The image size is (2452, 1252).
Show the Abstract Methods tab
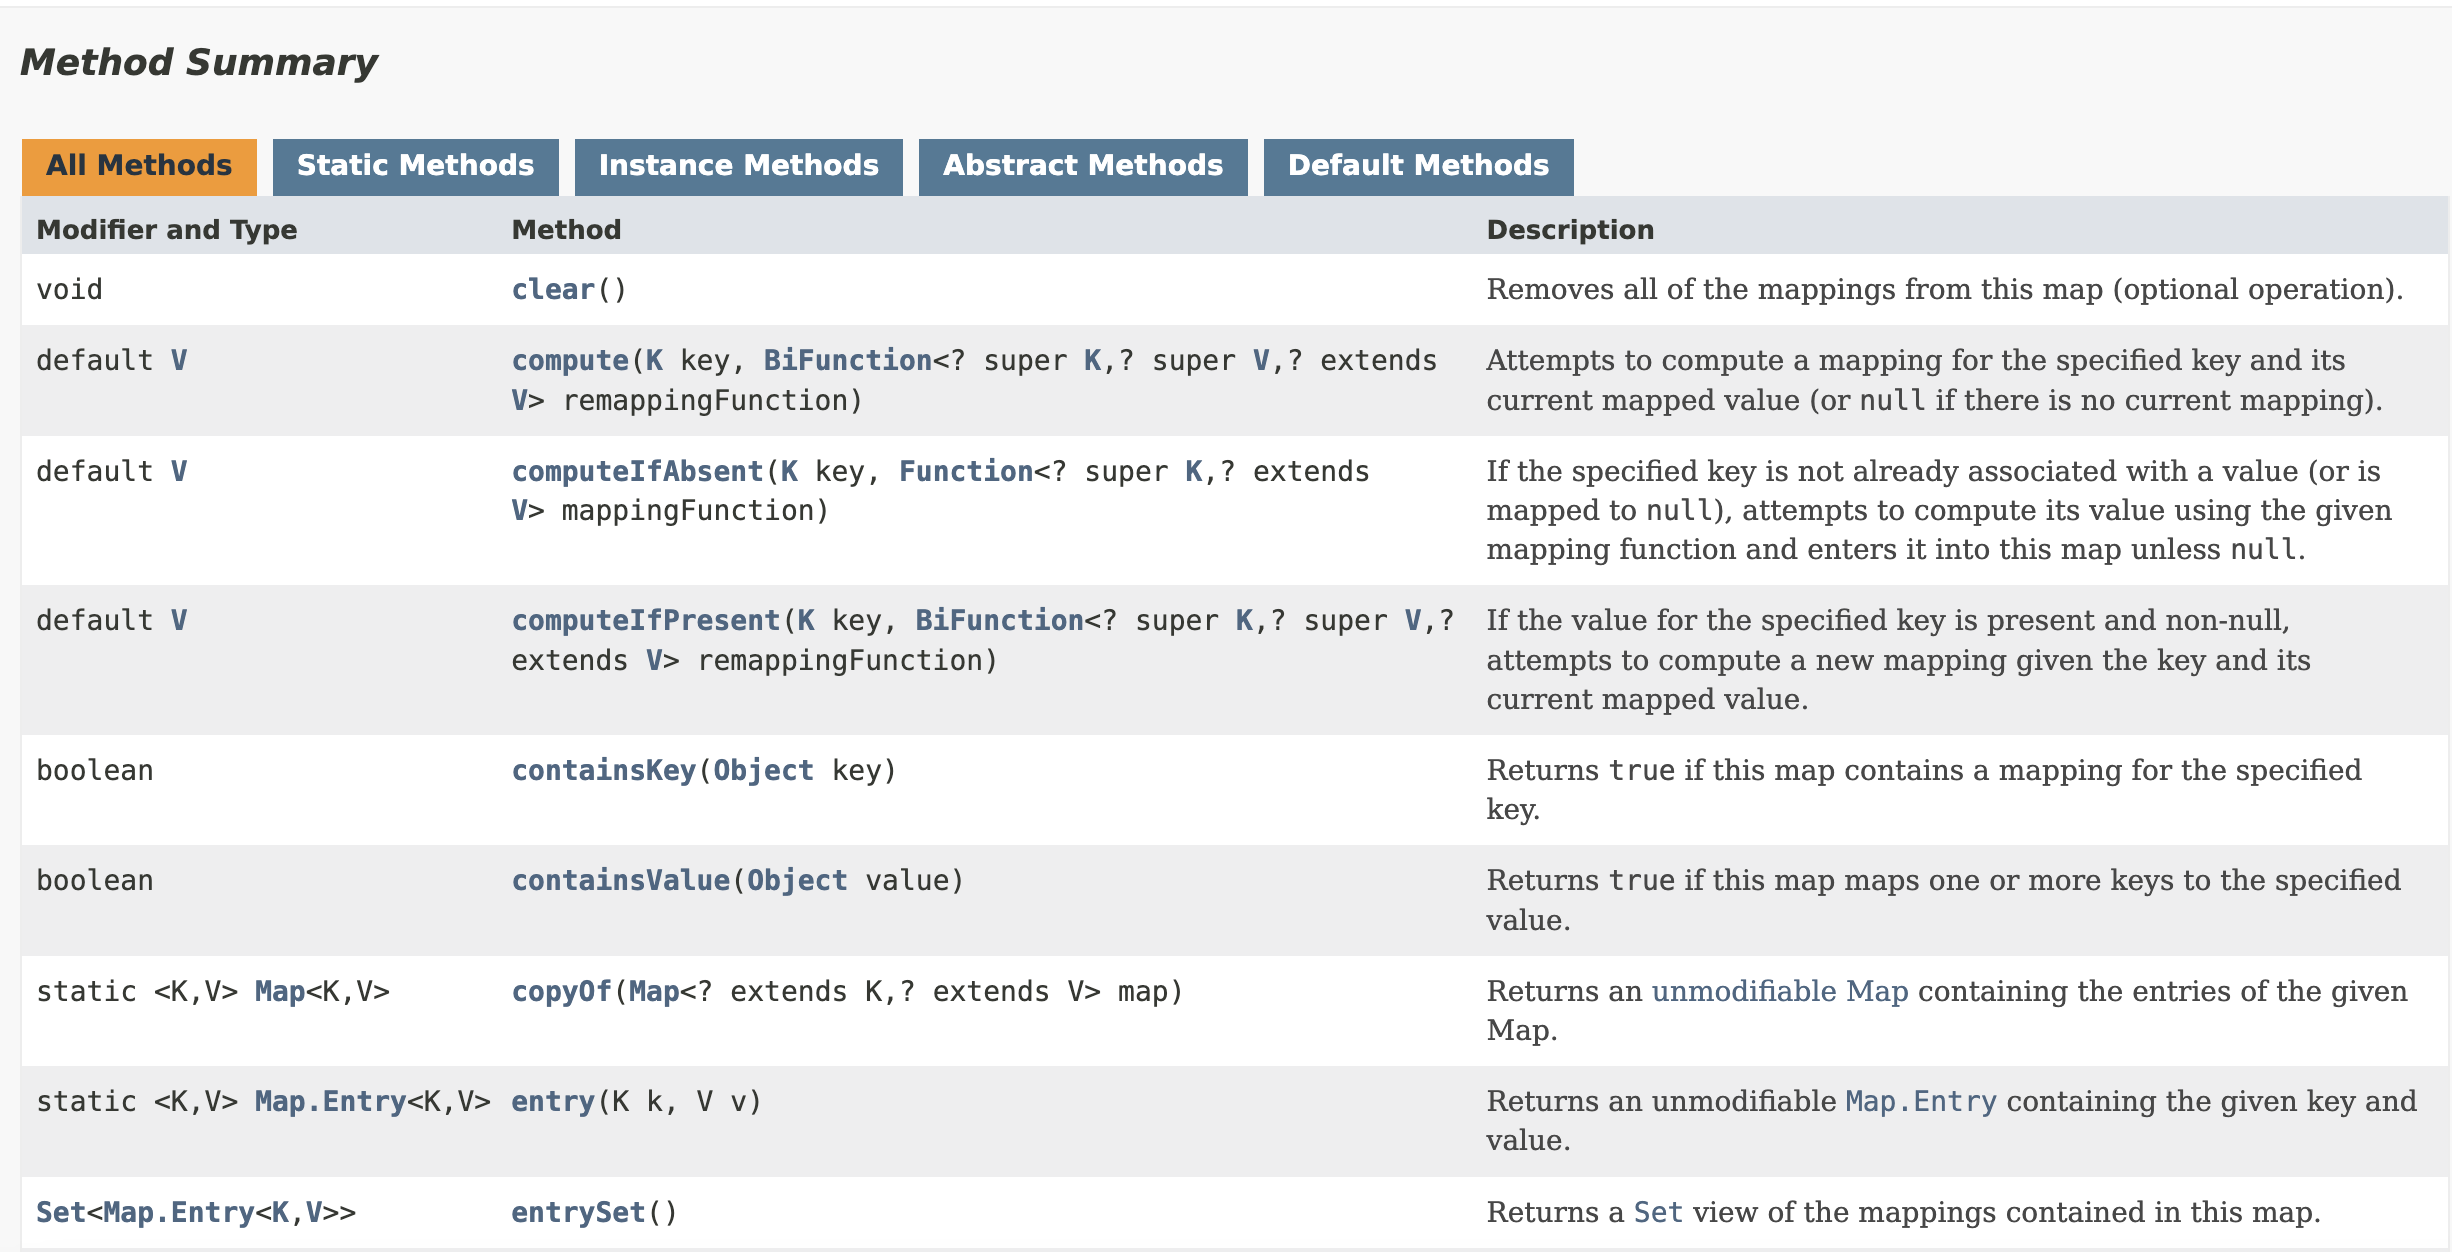coord(1082,166)
